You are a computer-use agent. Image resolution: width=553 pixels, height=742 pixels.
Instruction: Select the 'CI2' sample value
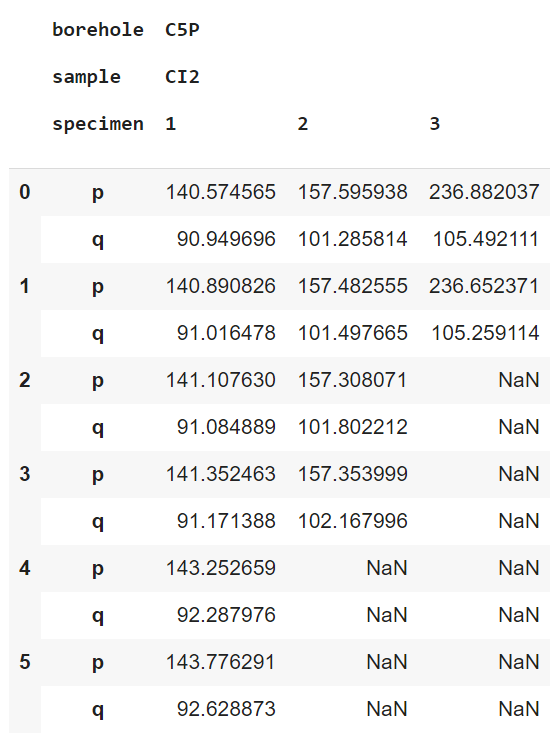click(182, 77)
